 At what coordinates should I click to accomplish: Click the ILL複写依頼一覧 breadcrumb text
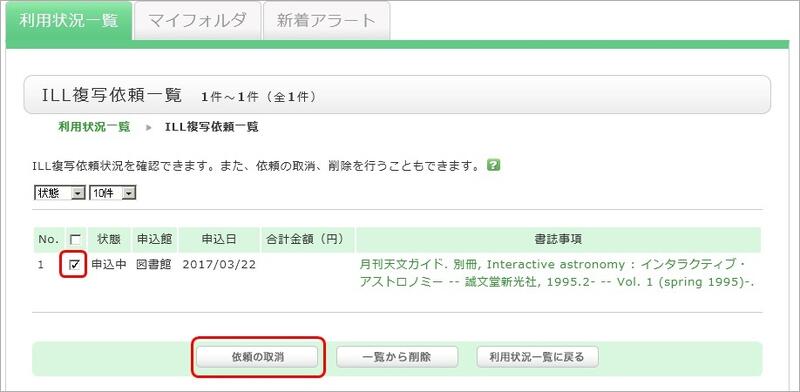[x=212, y=127]
